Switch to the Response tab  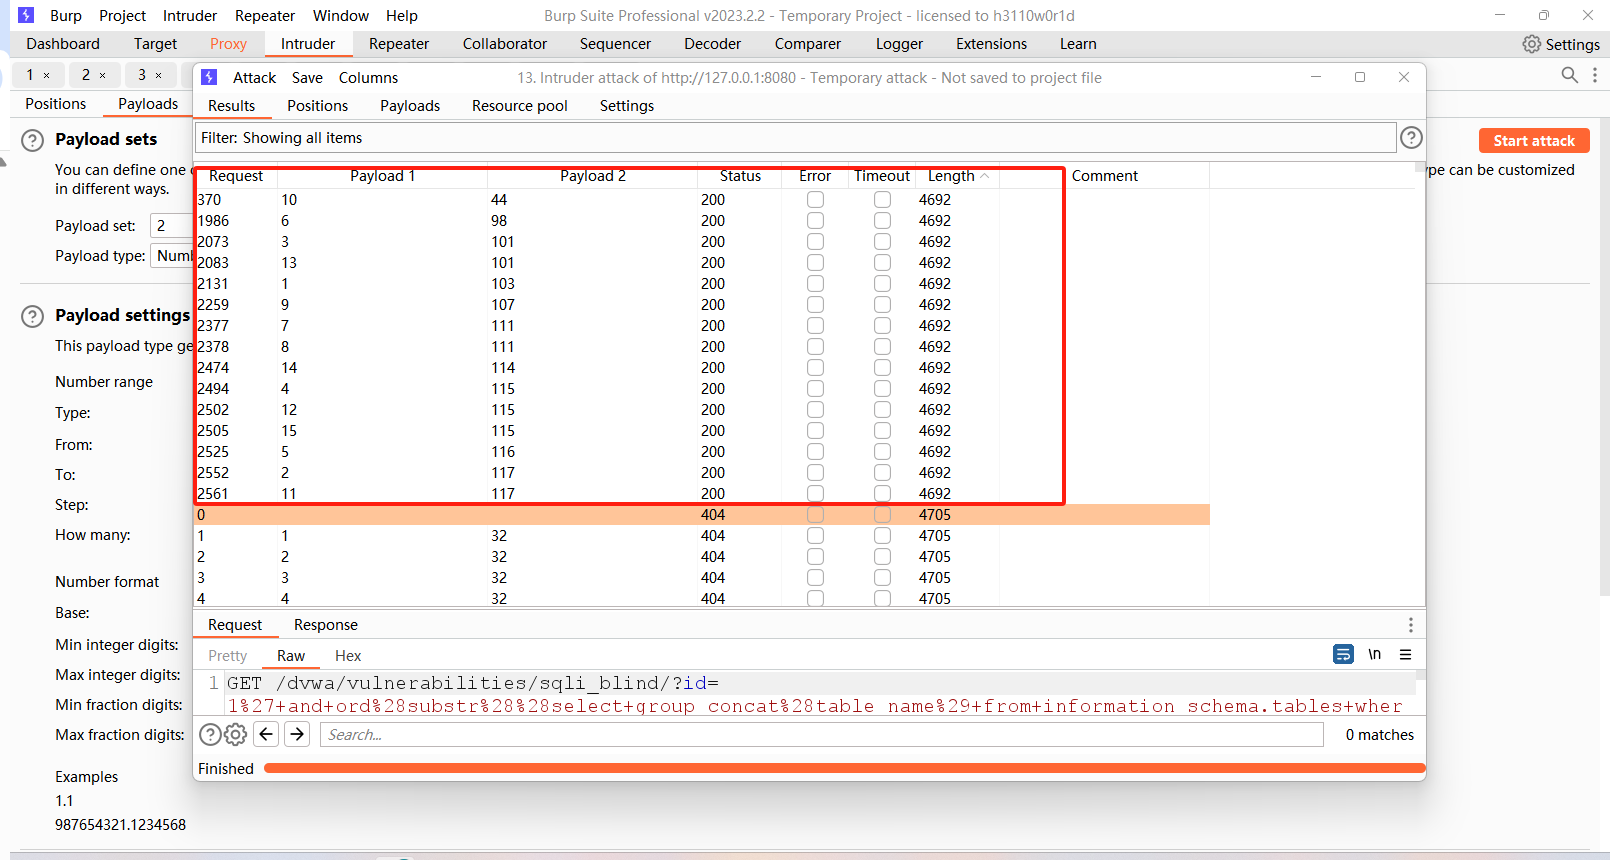pyautogui.click(x=326, y=625)
